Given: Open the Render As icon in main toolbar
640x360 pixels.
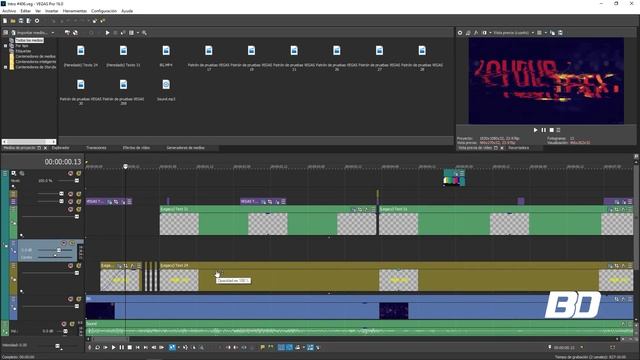Looking at the screenshot, I should tap(29, 20).
